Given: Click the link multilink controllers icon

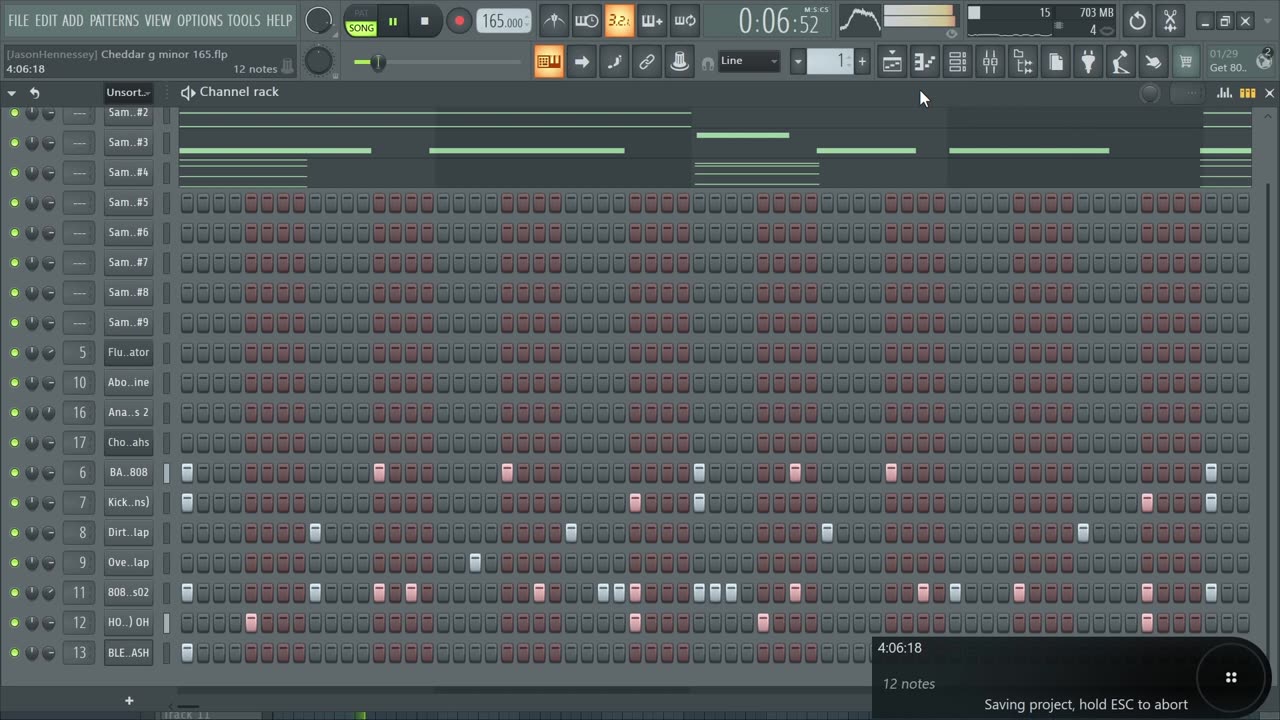Looking at the screenshot, I should coord(647,62).
